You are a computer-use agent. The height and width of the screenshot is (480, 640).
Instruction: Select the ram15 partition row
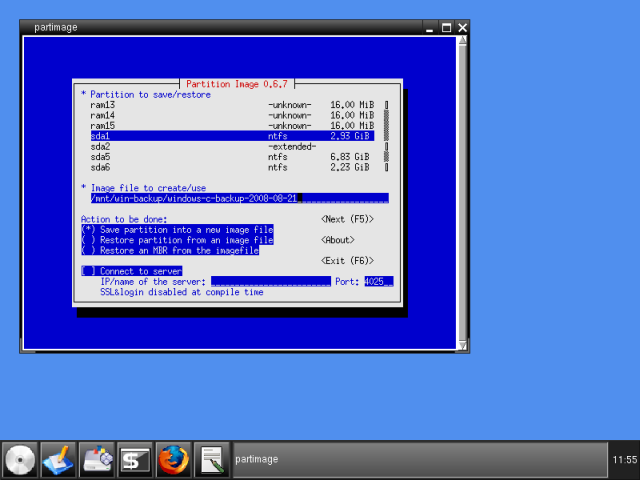[x=232, y=126]
